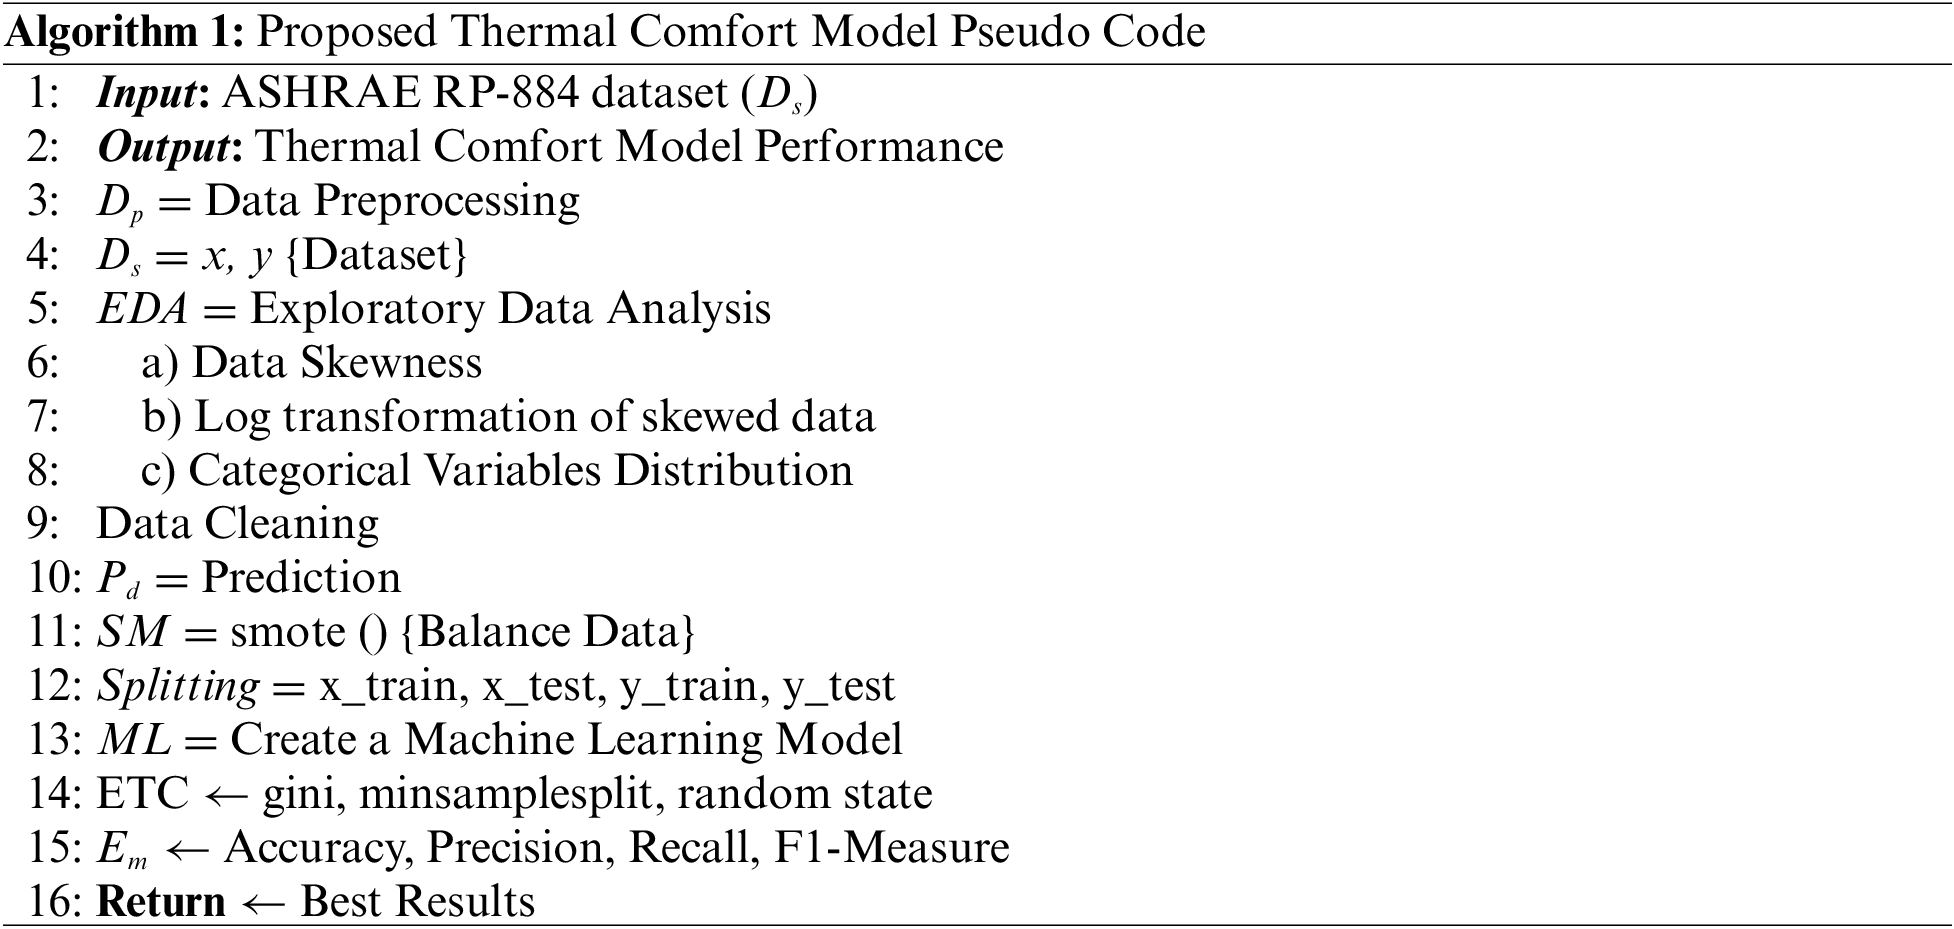Click "Accuracy, Precision, Recall, F1-Measure" text
Image resolution: width=1954 pixels, height=929 pixels.
pos(616,848)
